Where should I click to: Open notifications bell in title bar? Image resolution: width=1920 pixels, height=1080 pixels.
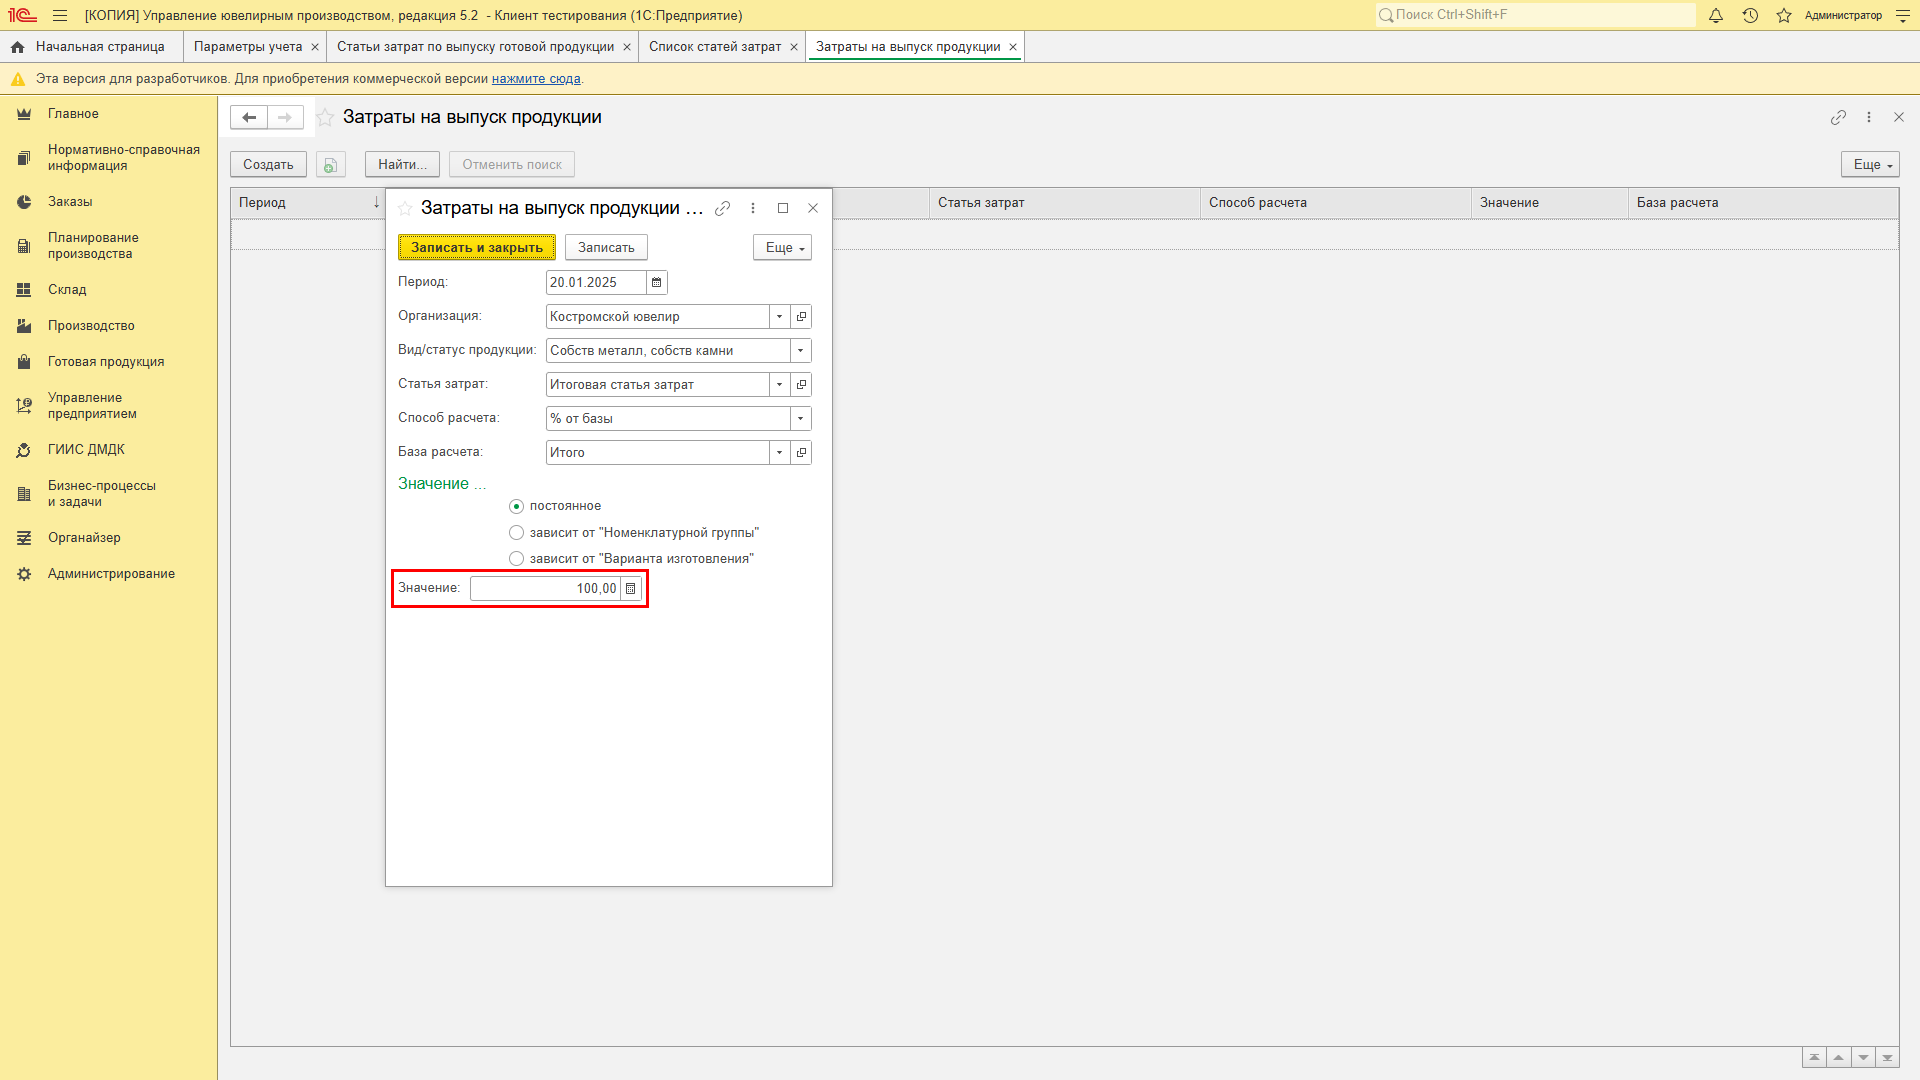1716,15
